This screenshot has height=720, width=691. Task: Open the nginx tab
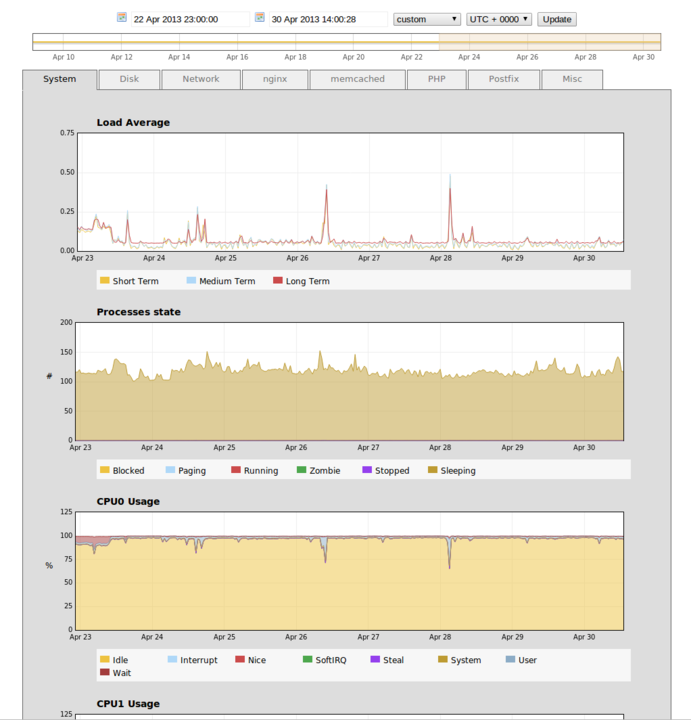[275, 79]
